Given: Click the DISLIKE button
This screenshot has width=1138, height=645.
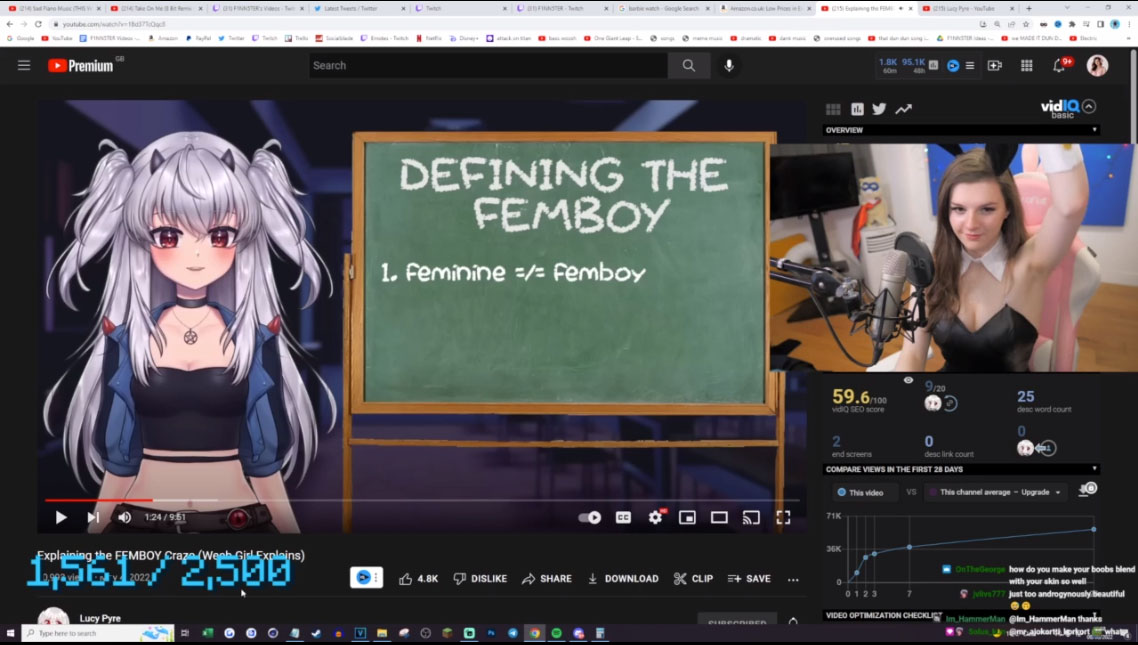Looking at the screenshot, I should [480, 578].
